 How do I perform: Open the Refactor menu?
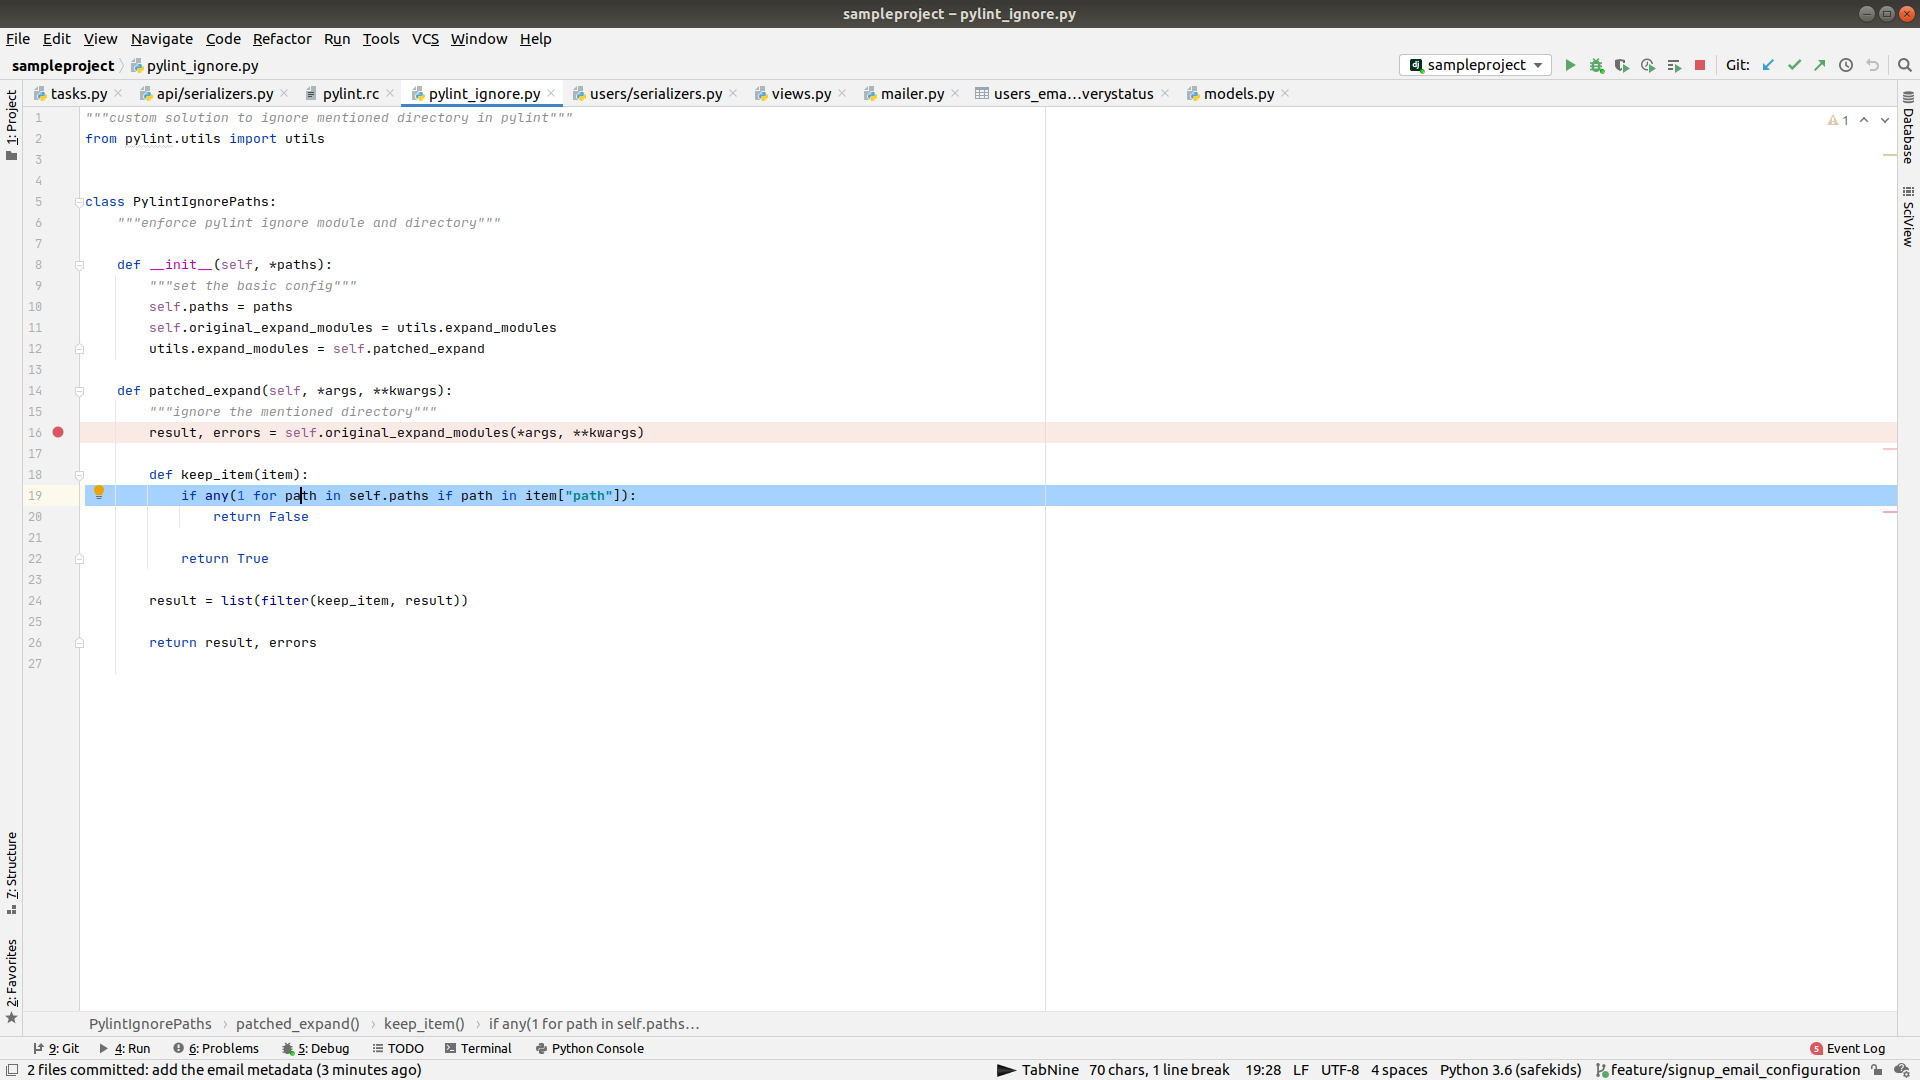click(x=281, y=39)
